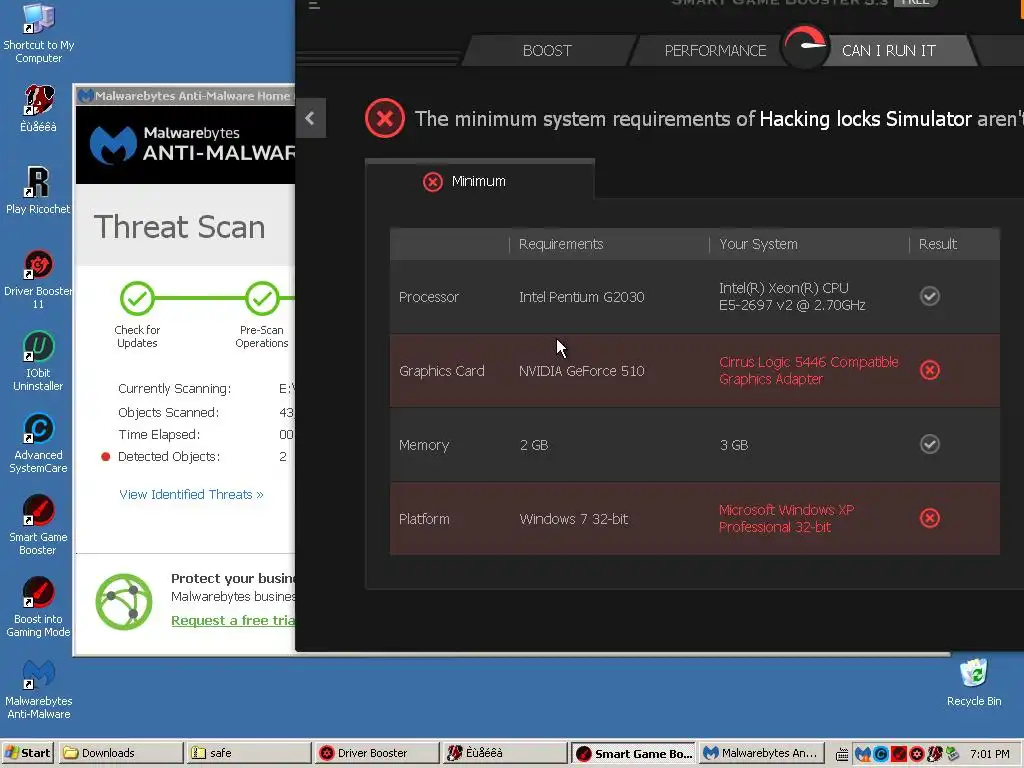Switch to the BOOST tab
This screenshot has width=1024, height=768.
(547, 51)
